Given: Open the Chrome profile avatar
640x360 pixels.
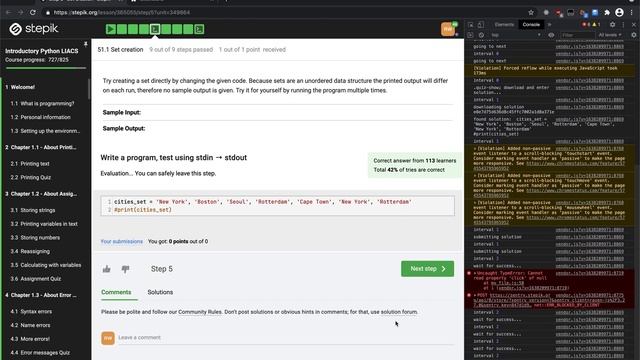Looking at the screenshot, I should coord(619,13).
